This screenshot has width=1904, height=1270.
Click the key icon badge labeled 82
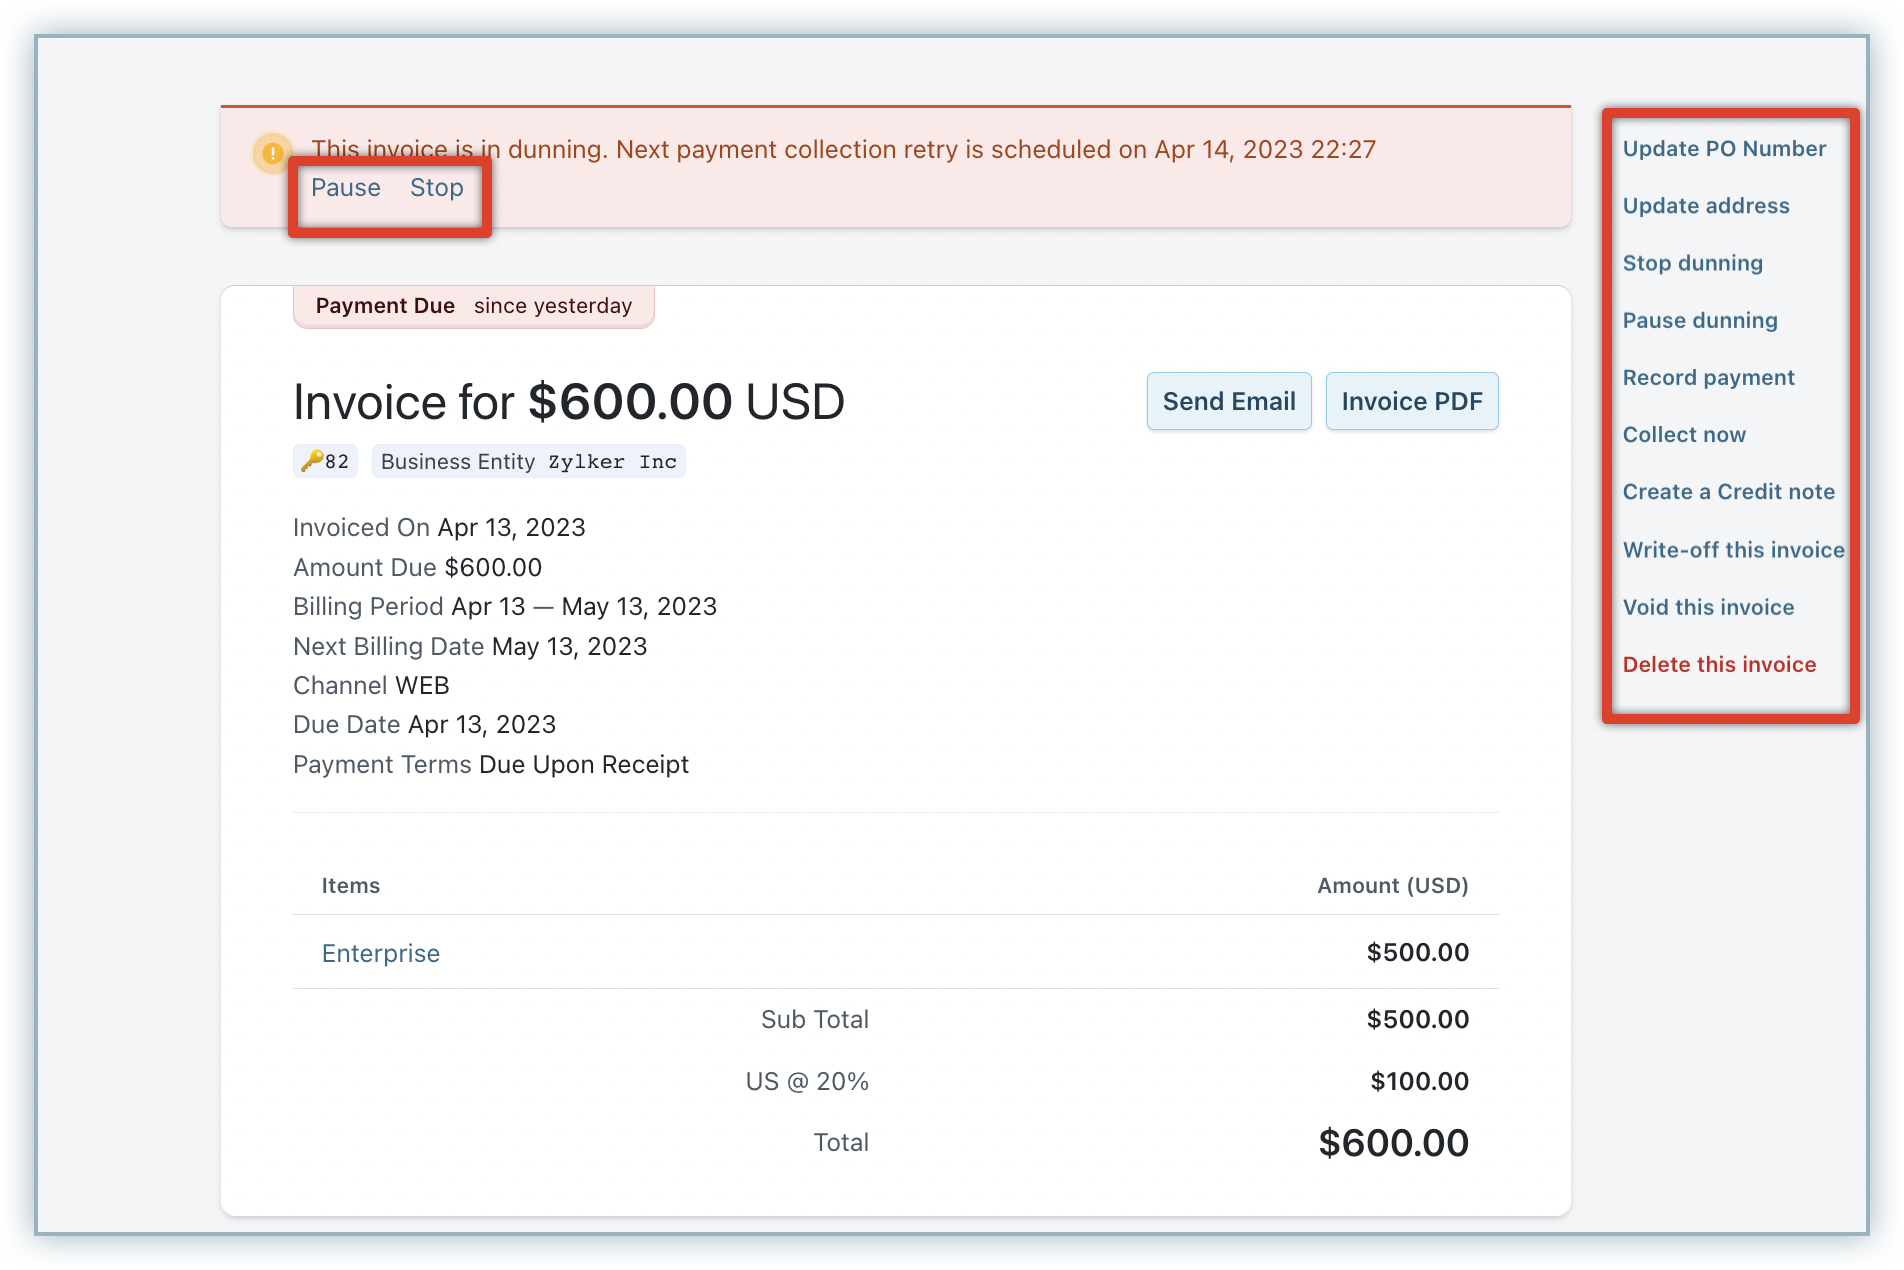[325, 461]
